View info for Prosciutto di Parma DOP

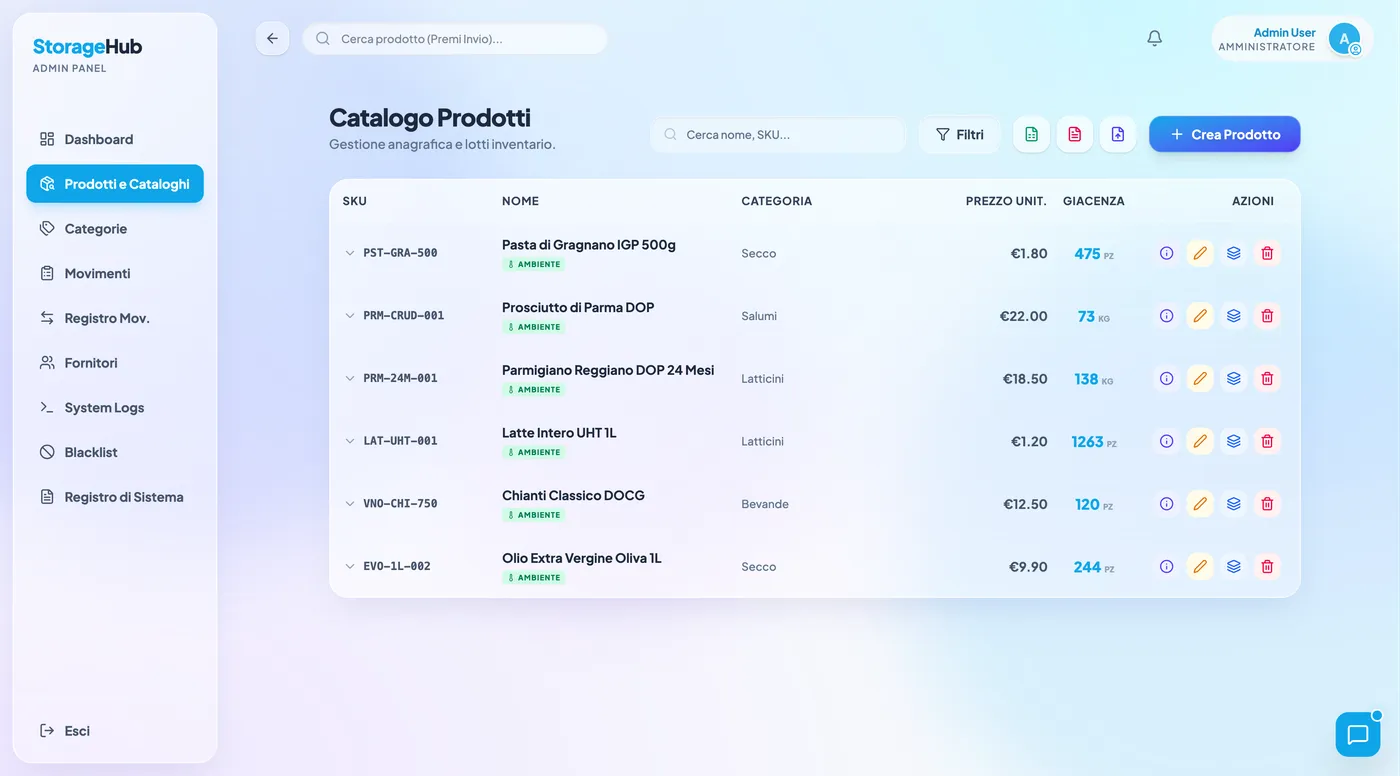[x=1166, y=316]
